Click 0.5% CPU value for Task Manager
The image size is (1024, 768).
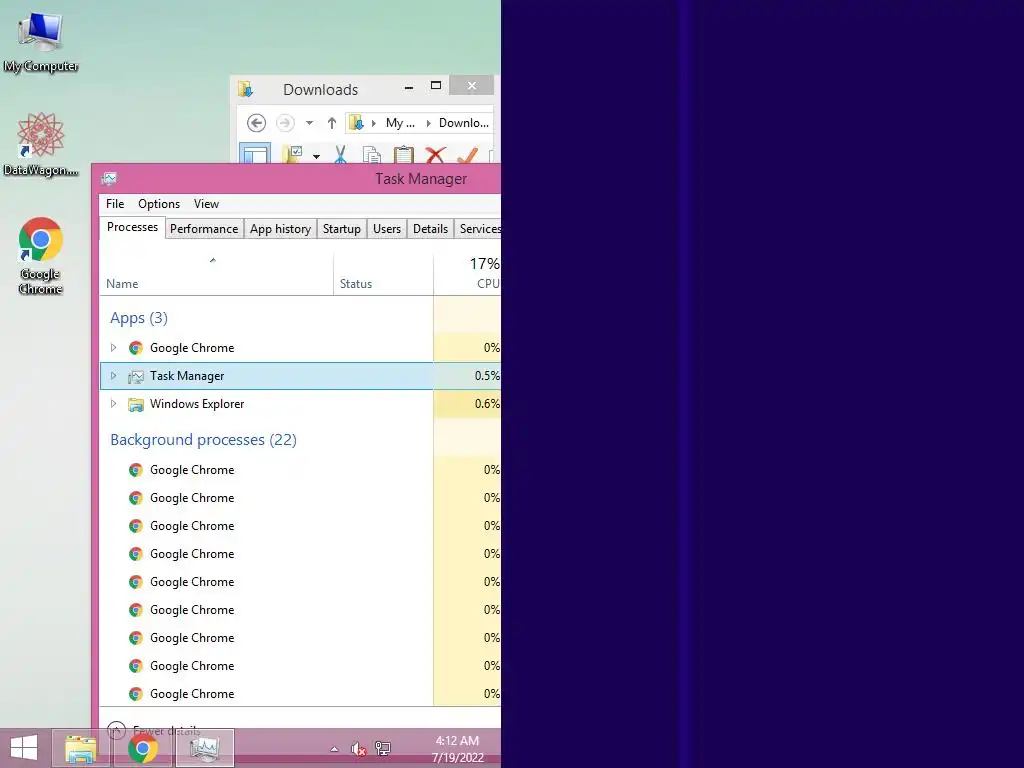487,376
